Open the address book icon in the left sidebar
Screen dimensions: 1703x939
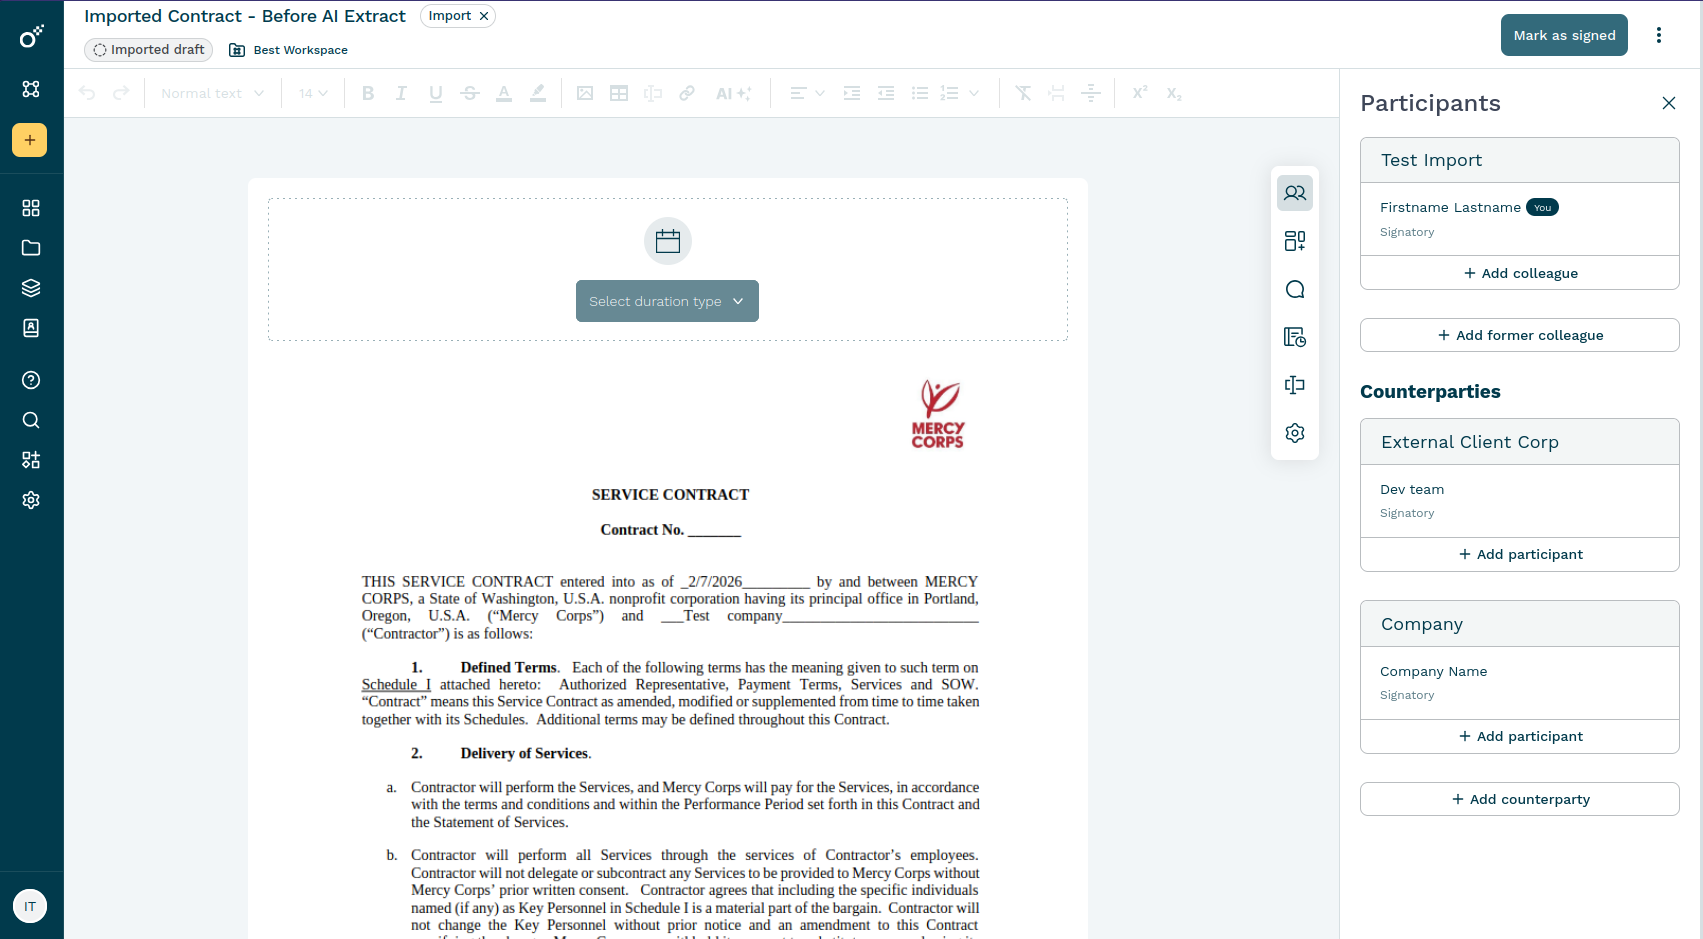[x=31, y=328]
